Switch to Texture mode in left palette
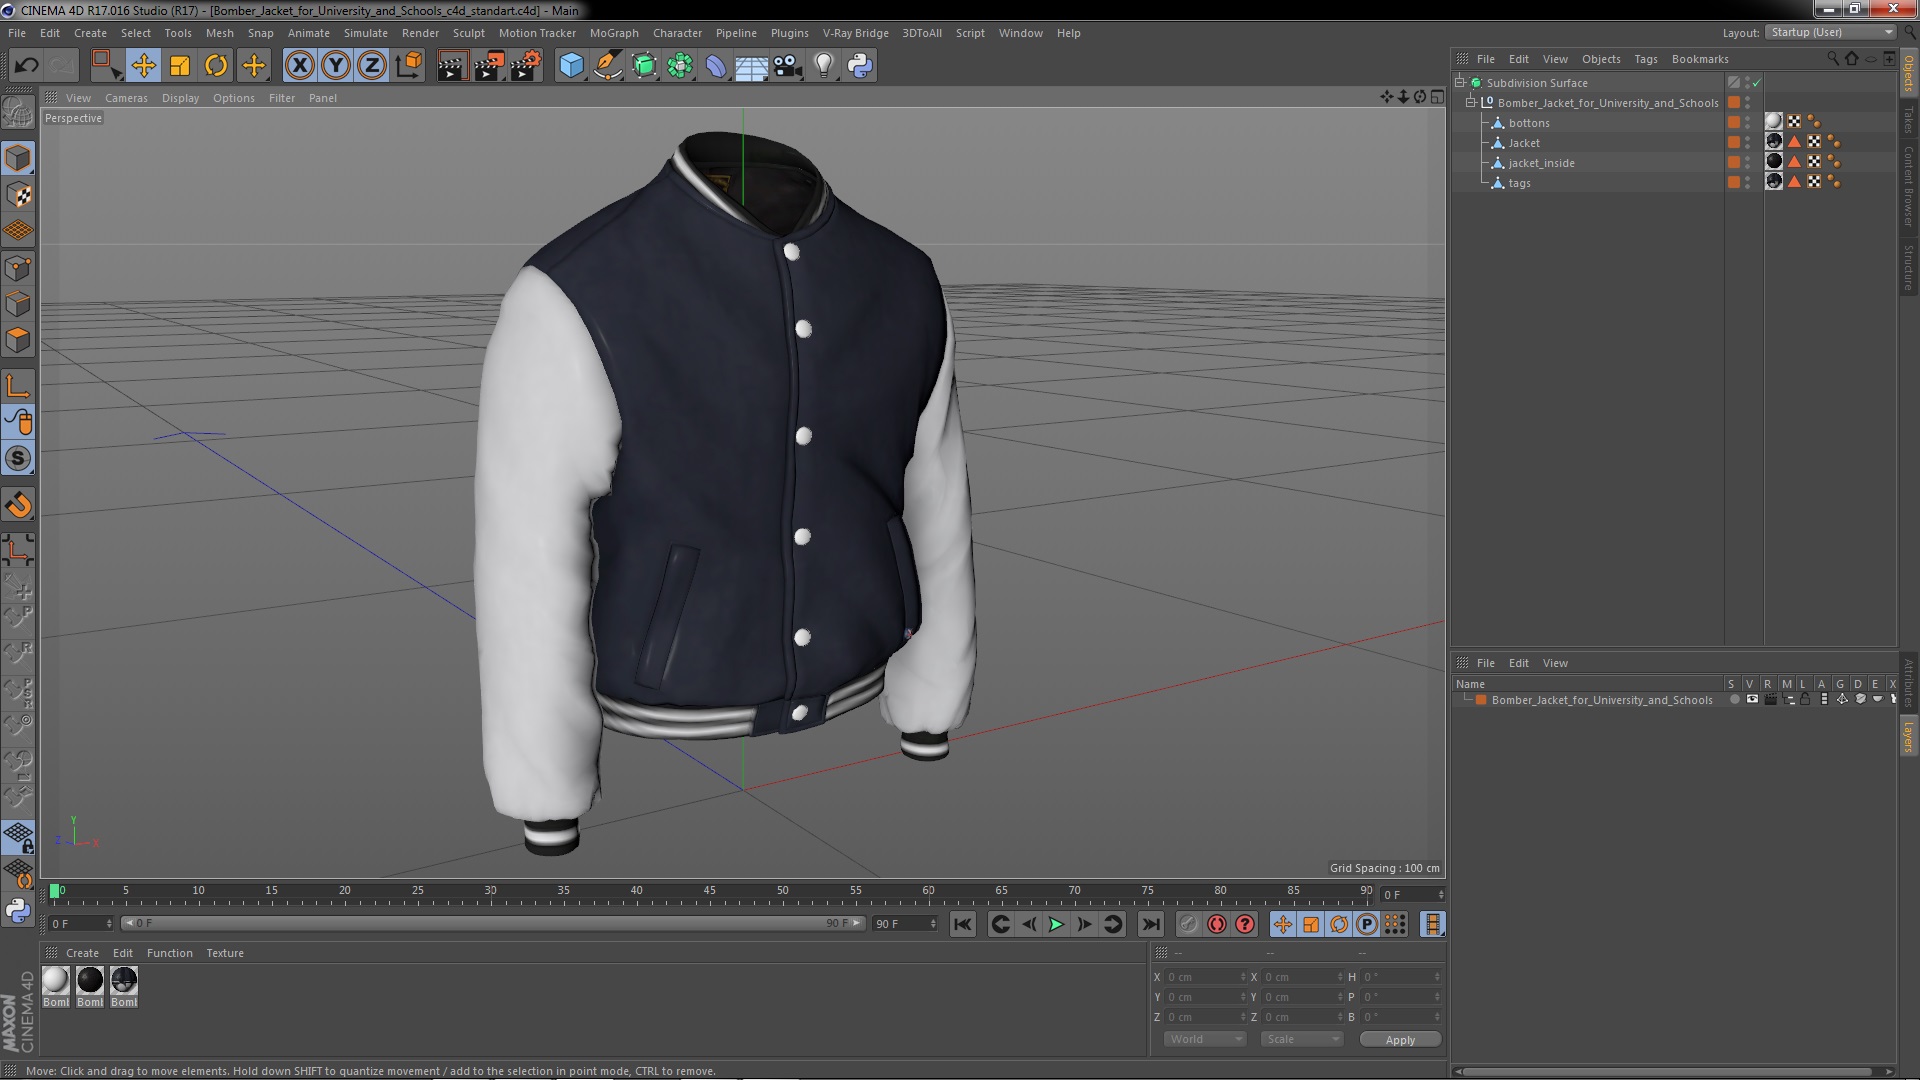The width and height of the screenshot is (1920, 1080). 18,194
